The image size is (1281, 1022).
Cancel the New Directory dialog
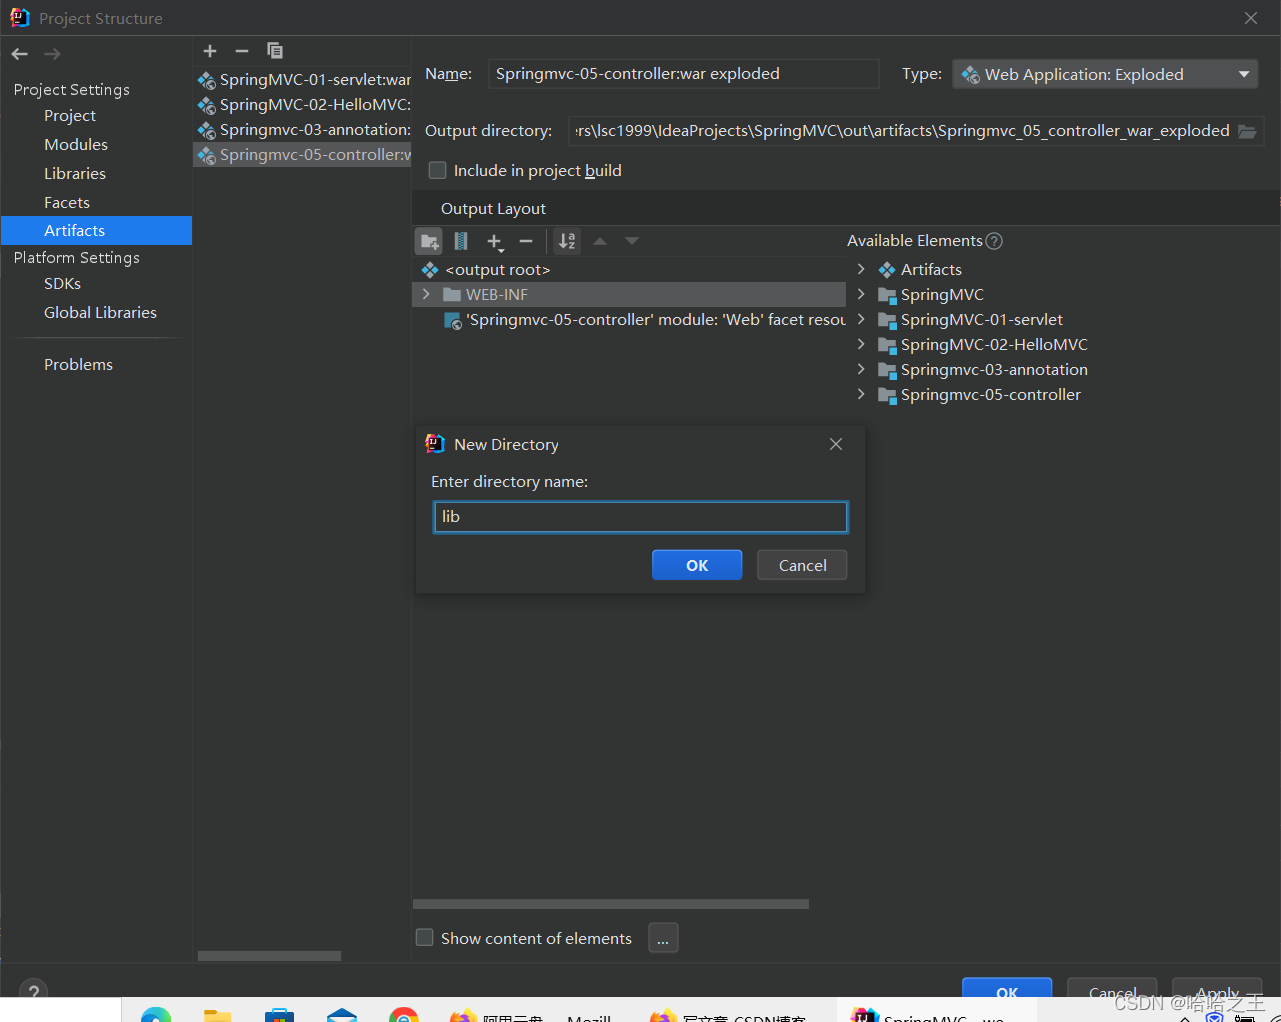pyautogui.click(x=802, y=565)
